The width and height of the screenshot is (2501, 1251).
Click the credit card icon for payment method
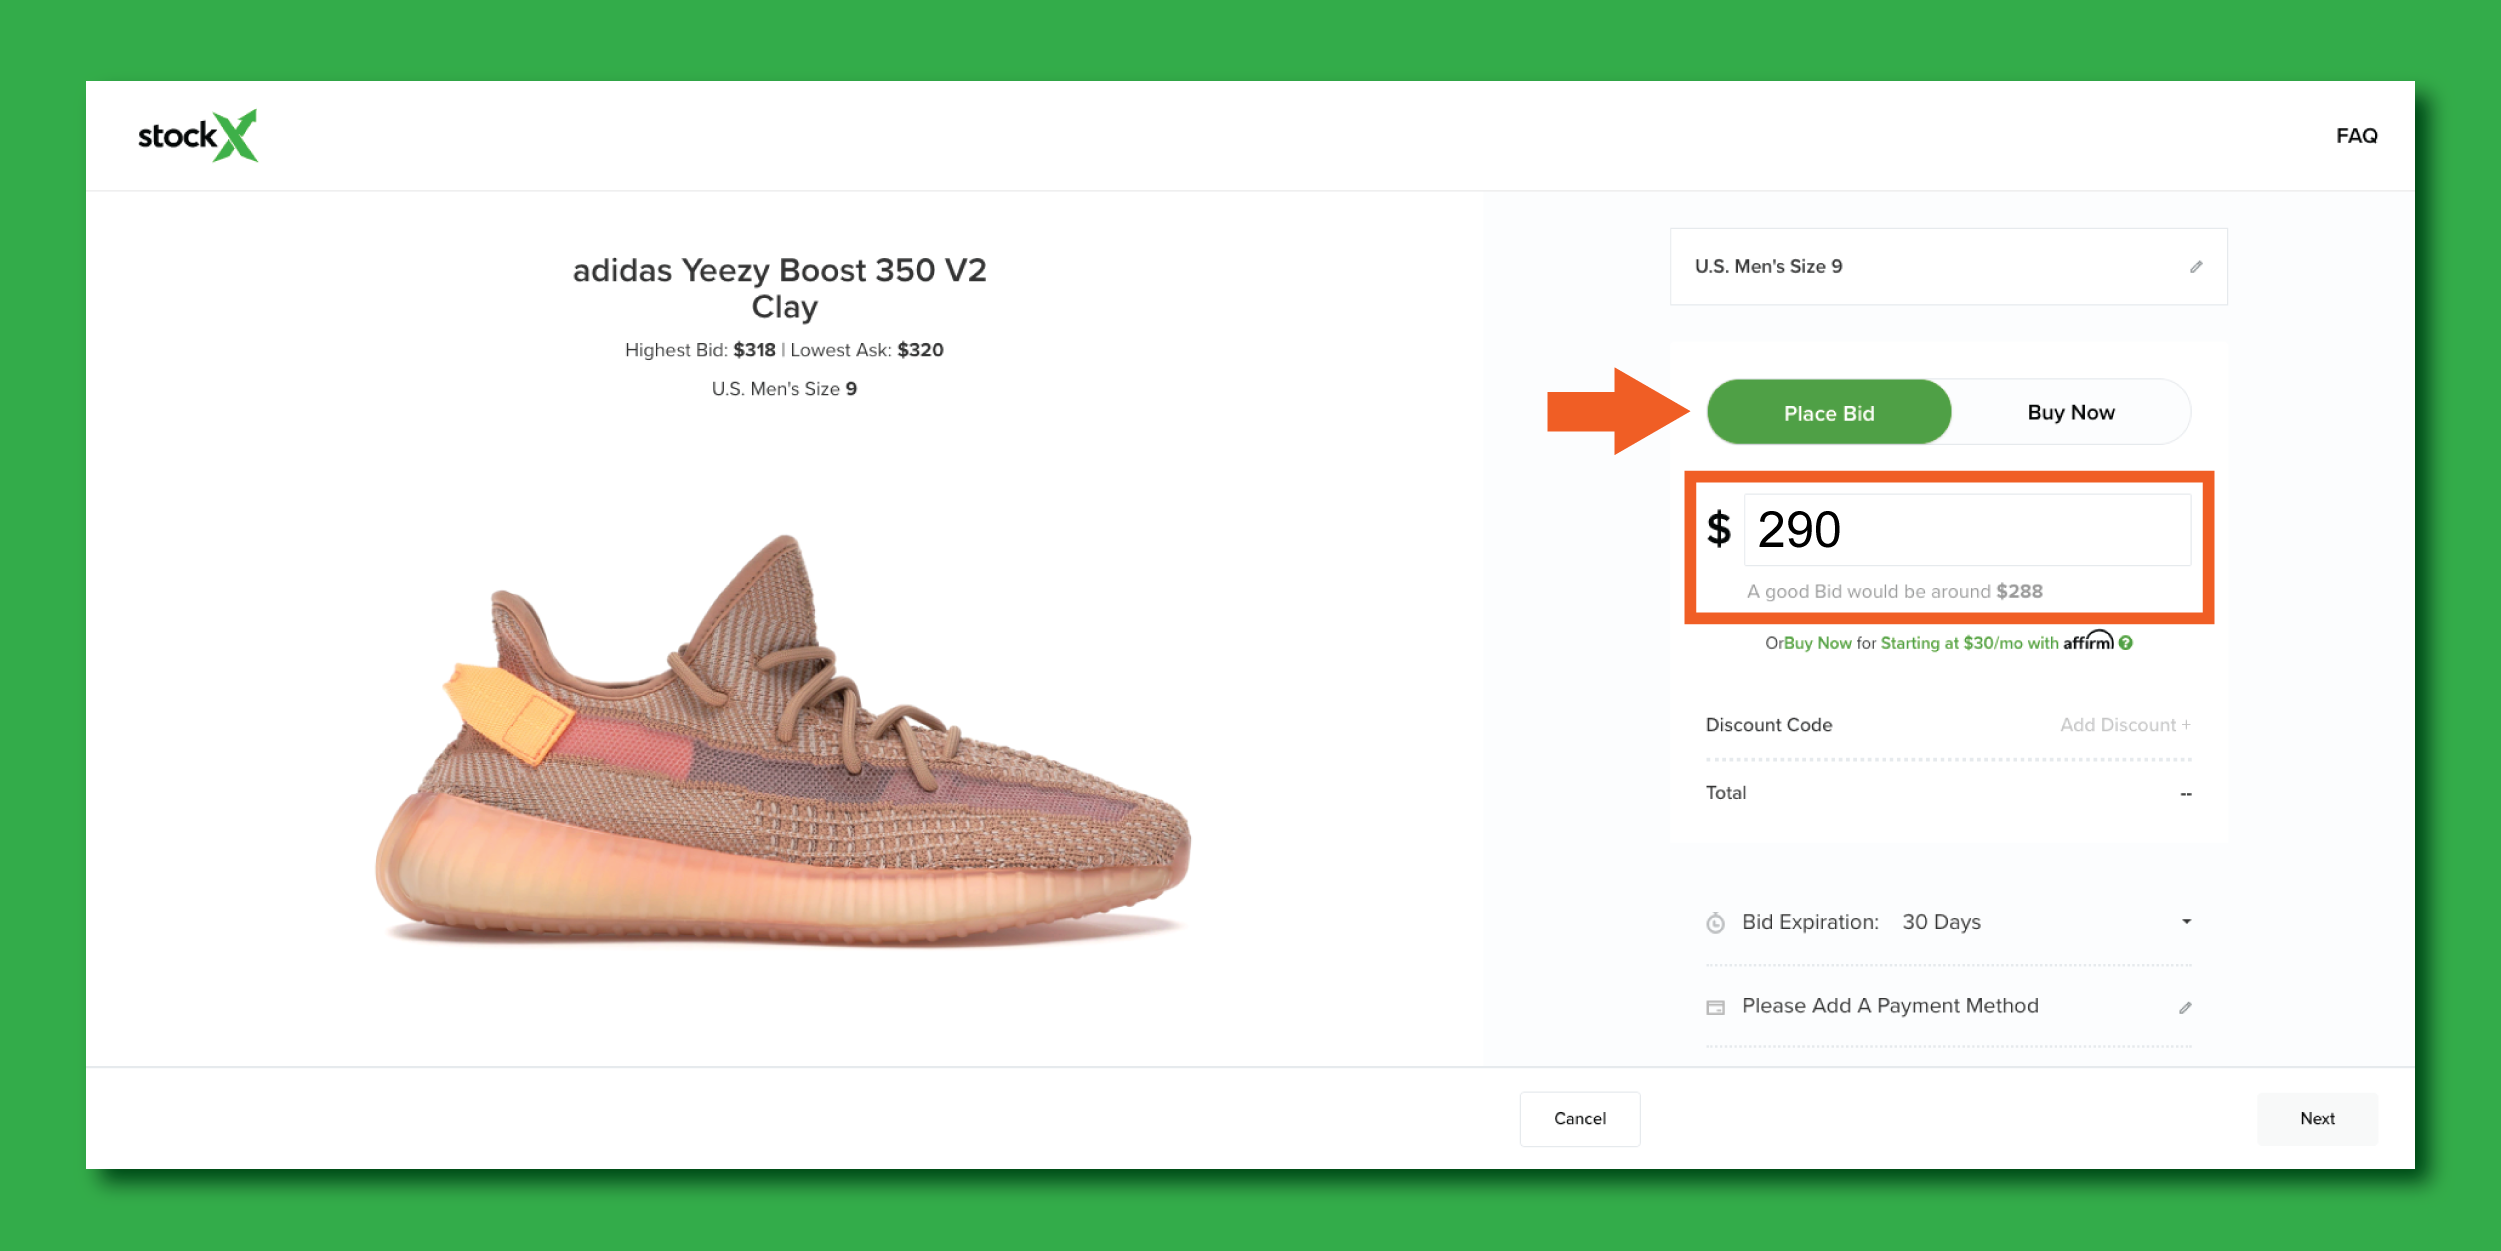click(1716, 1007)
